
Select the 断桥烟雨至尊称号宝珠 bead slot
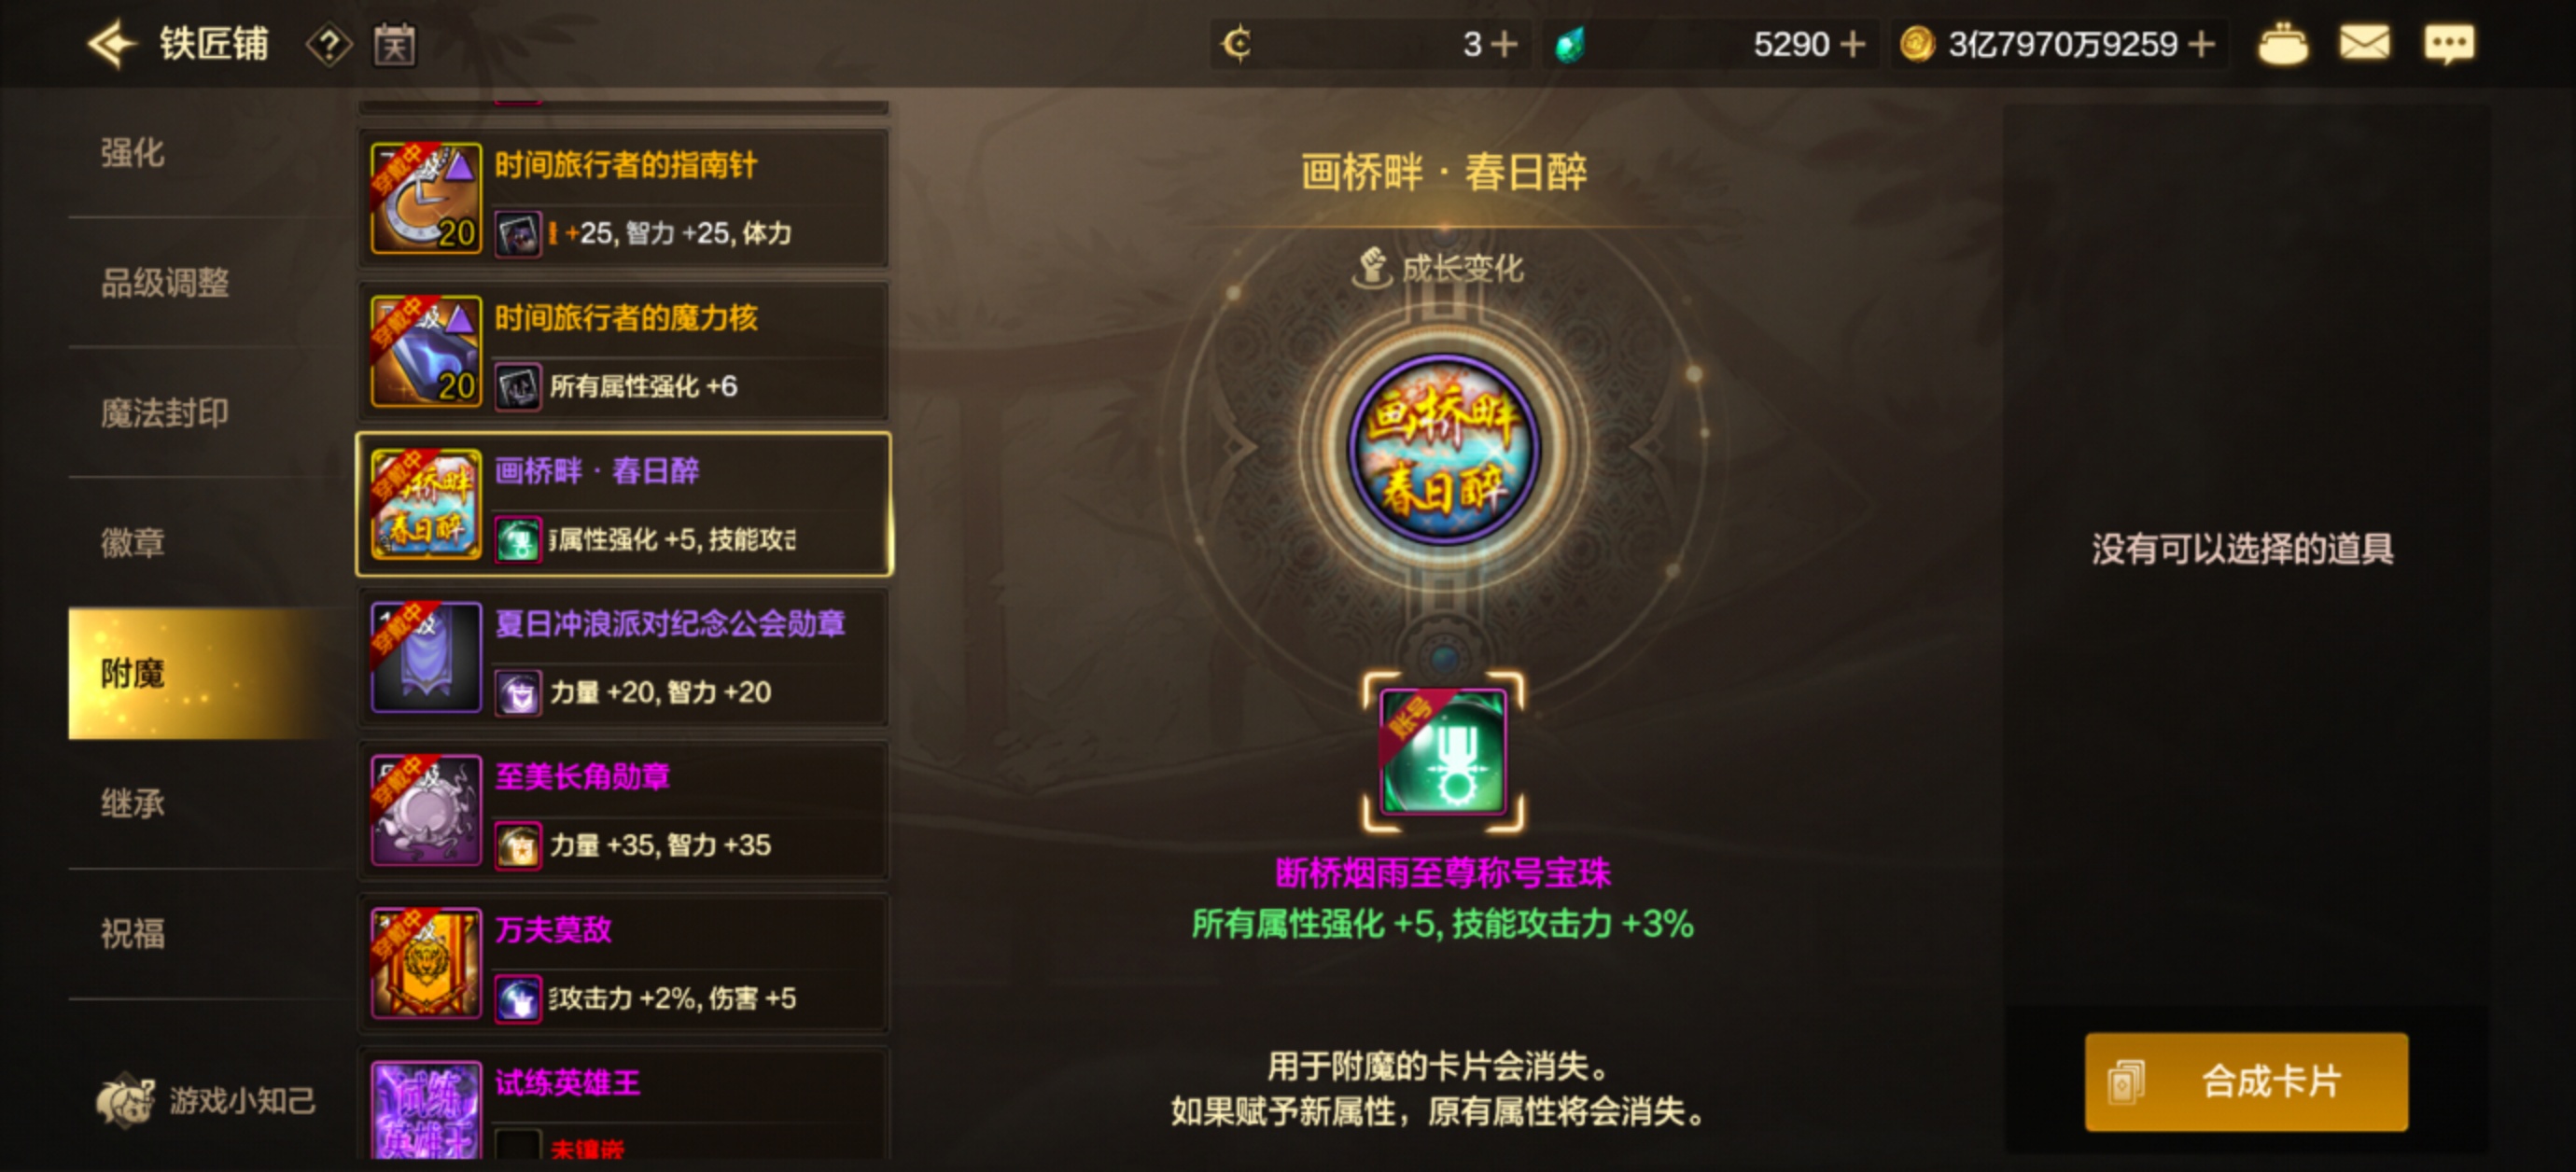coord(1443,752)
